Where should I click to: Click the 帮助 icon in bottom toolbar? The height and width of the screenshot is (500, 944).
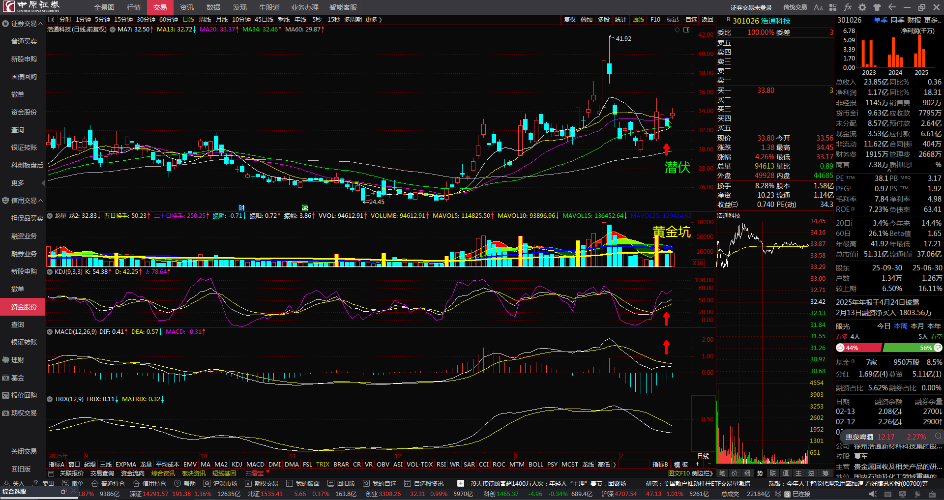(x=185, y=483)
